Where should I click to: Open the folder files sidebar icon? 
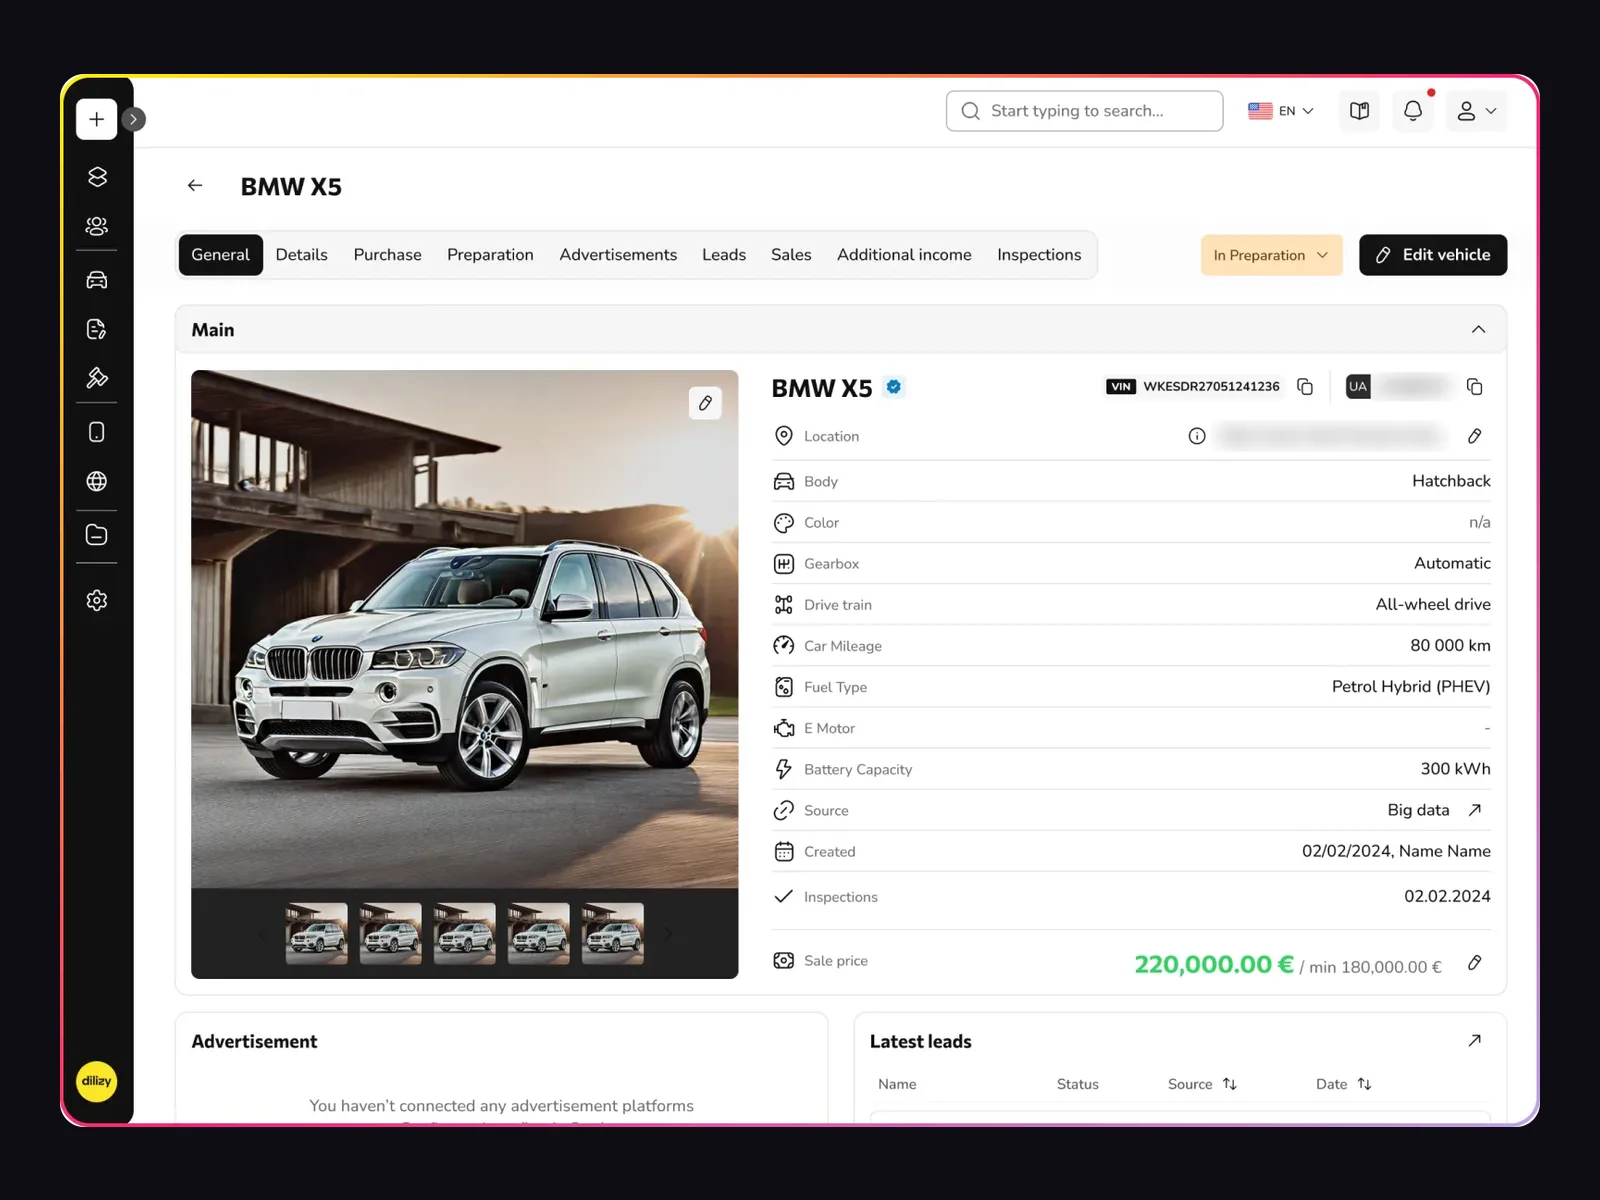96,535
